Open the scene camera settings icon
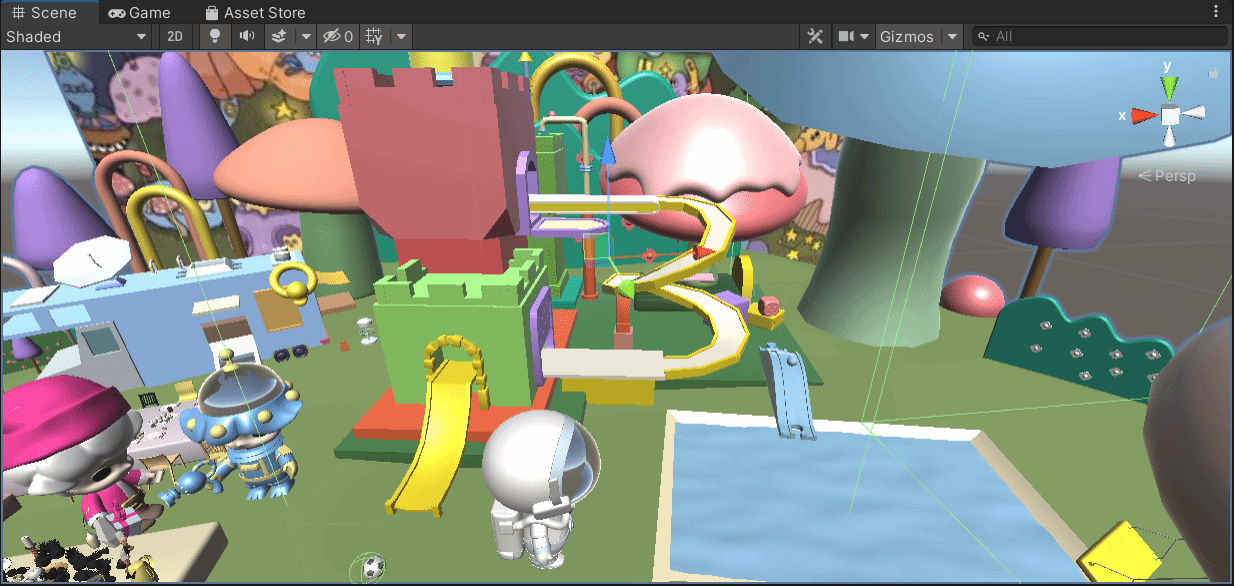The height and width of the screenshot is (586, 1234). (x=847, y=37)
